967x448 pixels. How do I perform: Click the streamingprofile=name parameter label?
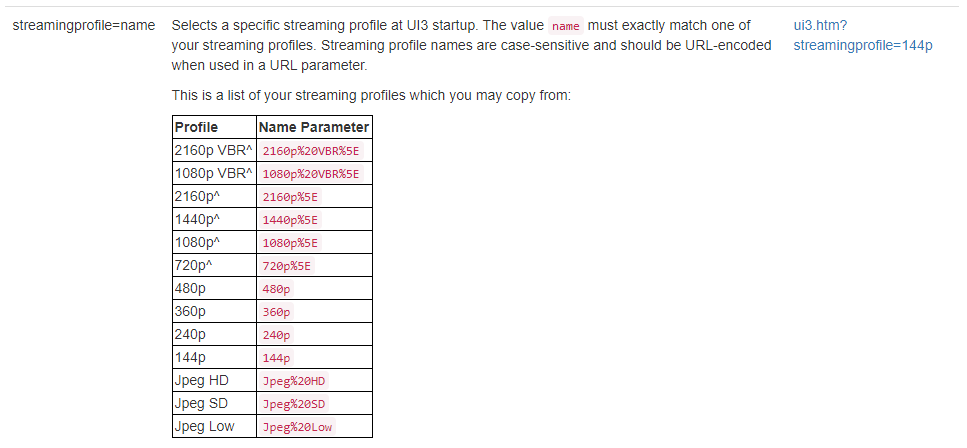[84, 26]
